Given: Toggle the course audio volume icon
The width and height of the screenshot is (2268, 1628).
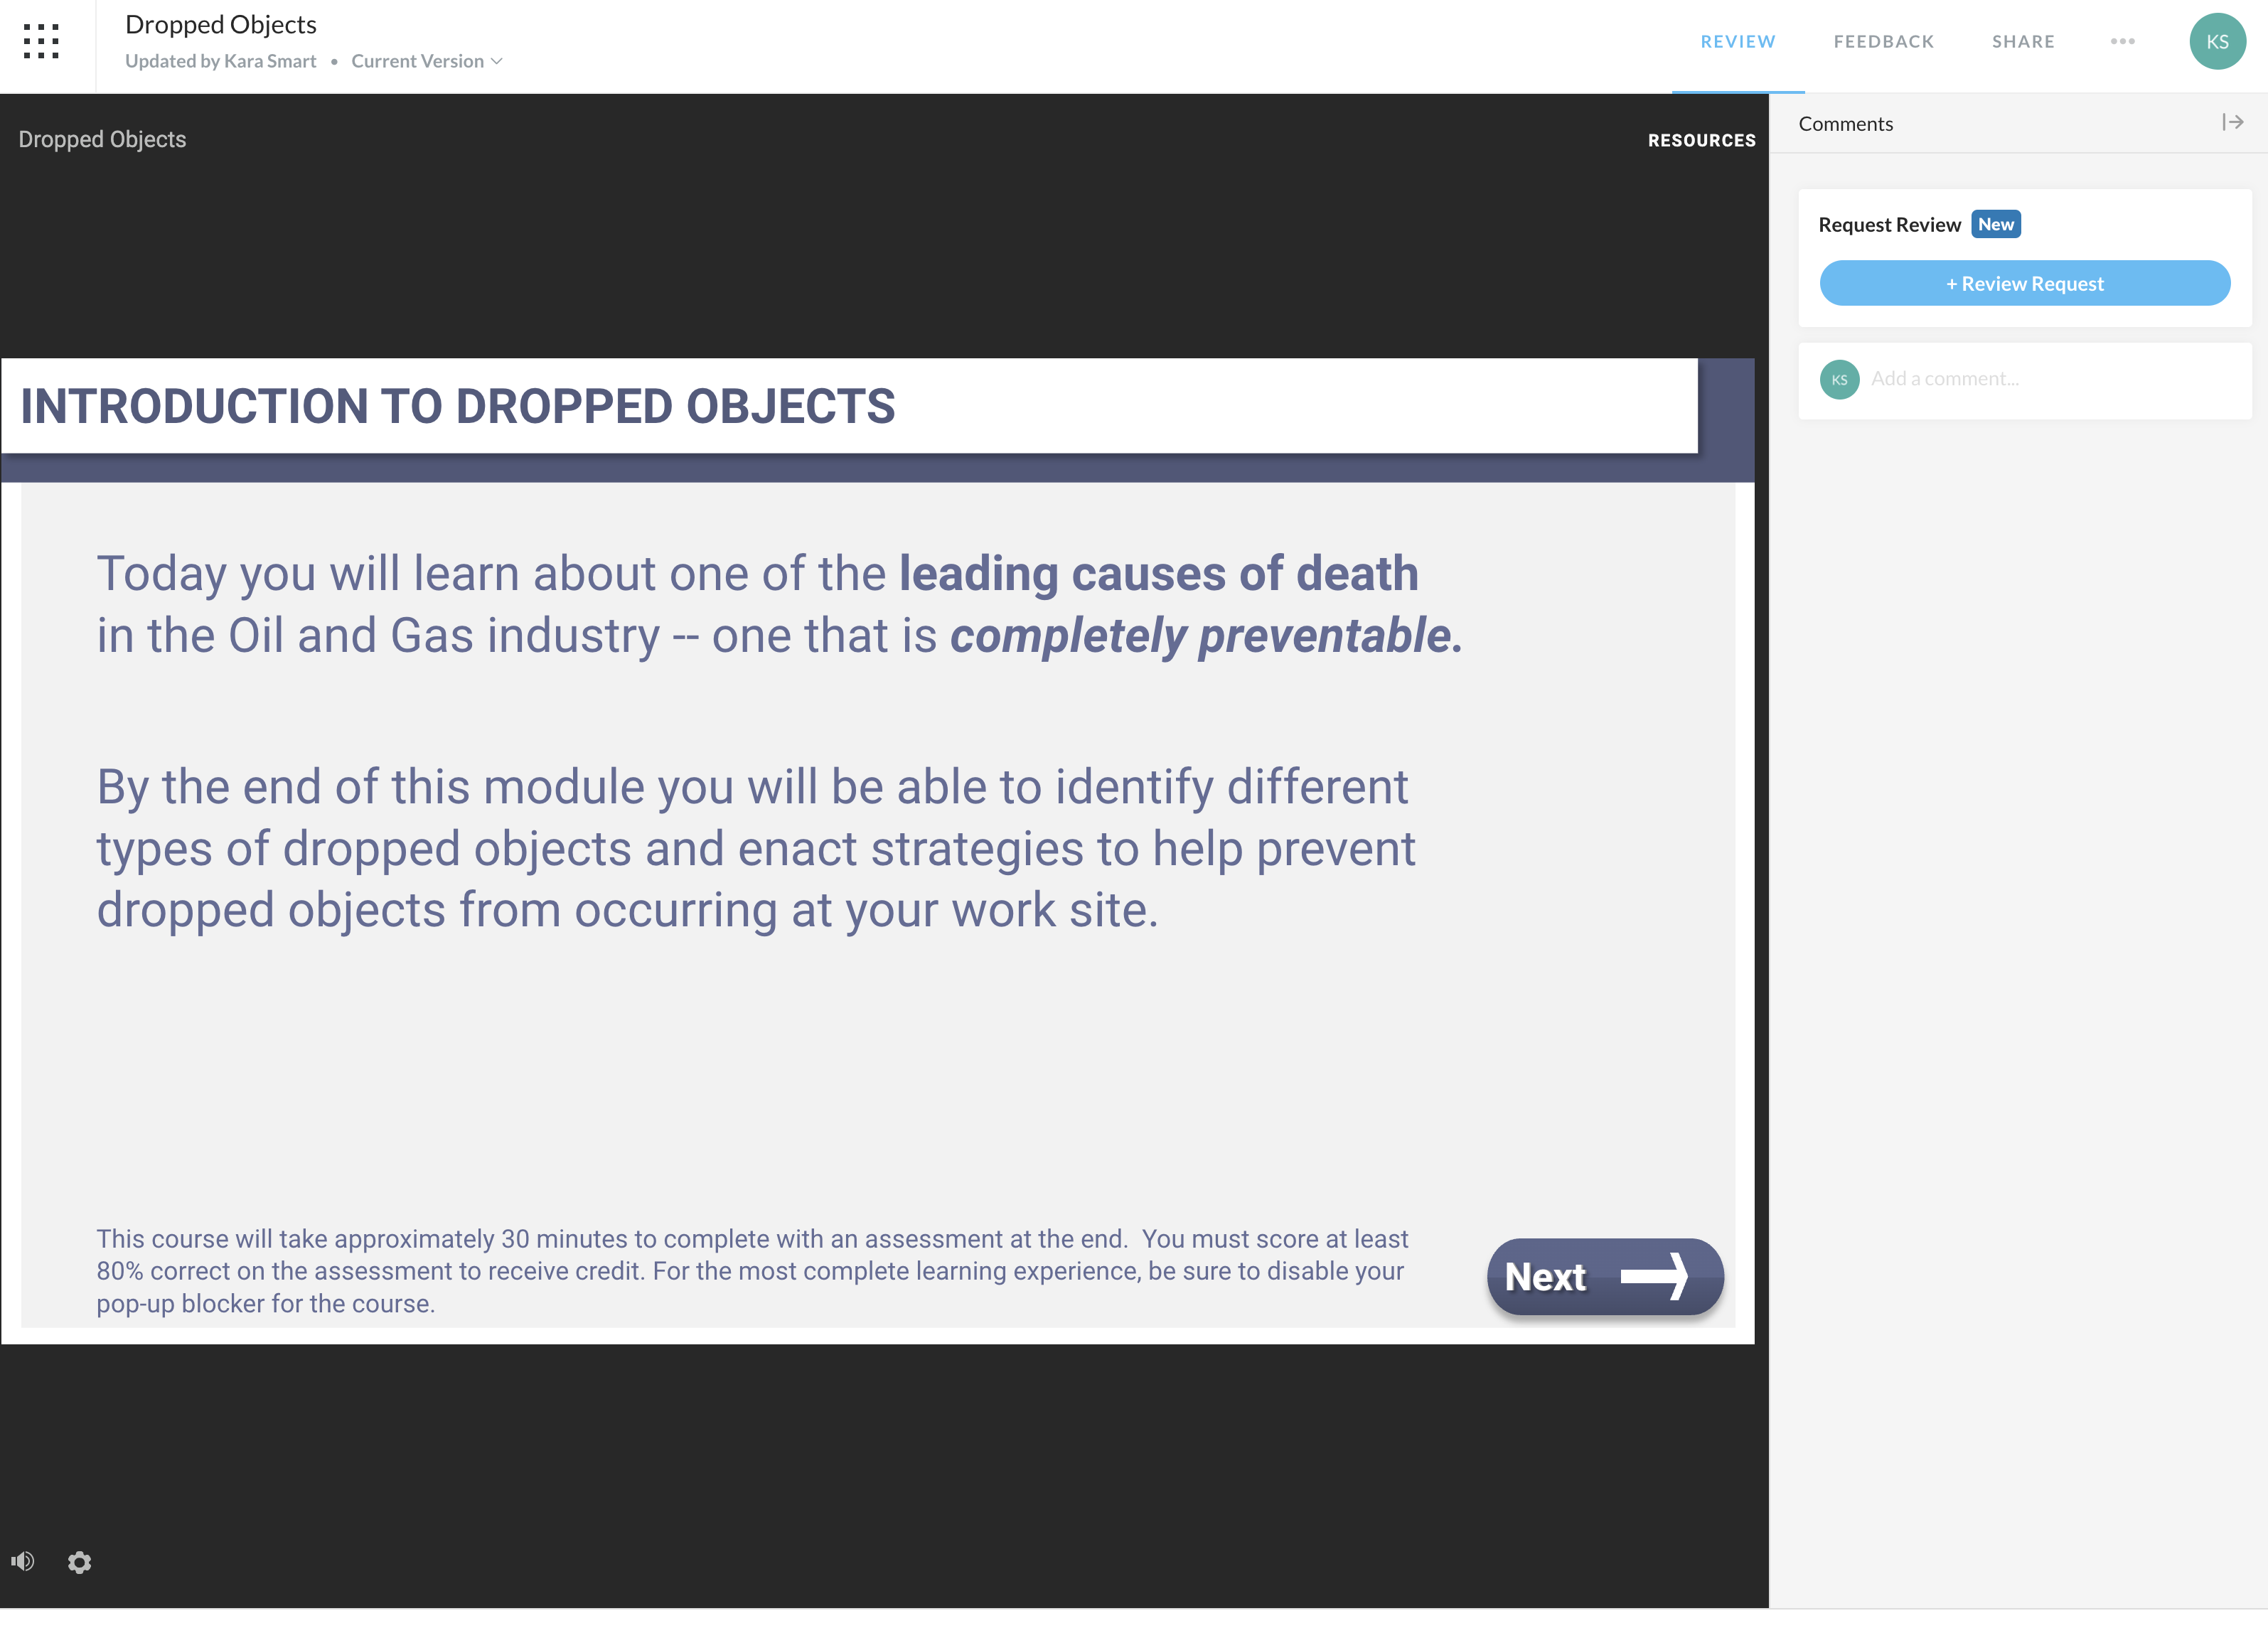Looking at the screenshot, I should 23,1561.
